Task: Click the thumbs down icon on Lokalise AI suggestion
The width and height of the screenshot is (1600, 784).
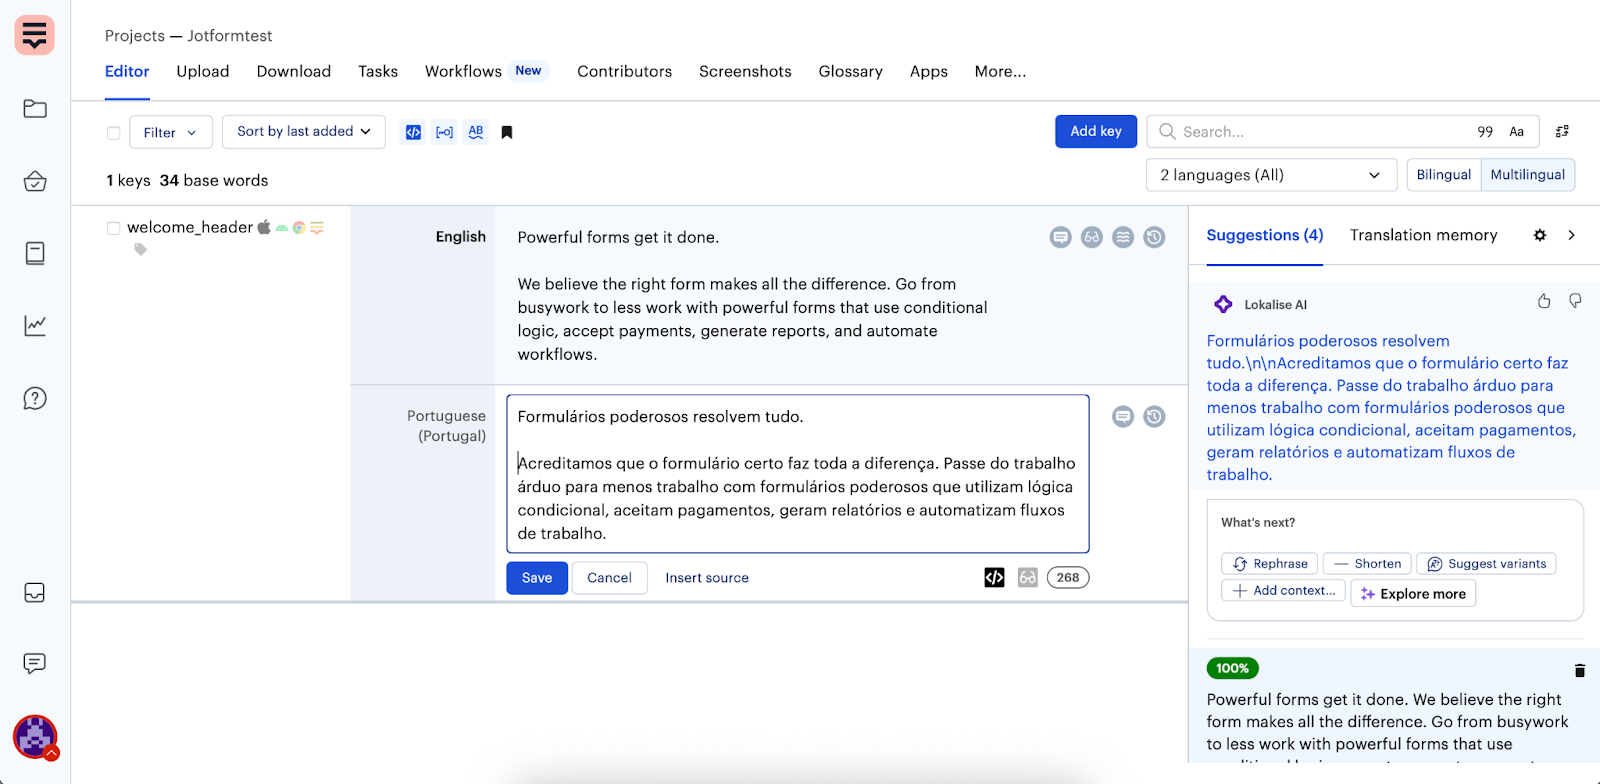Action: [x=1575, y=301]
